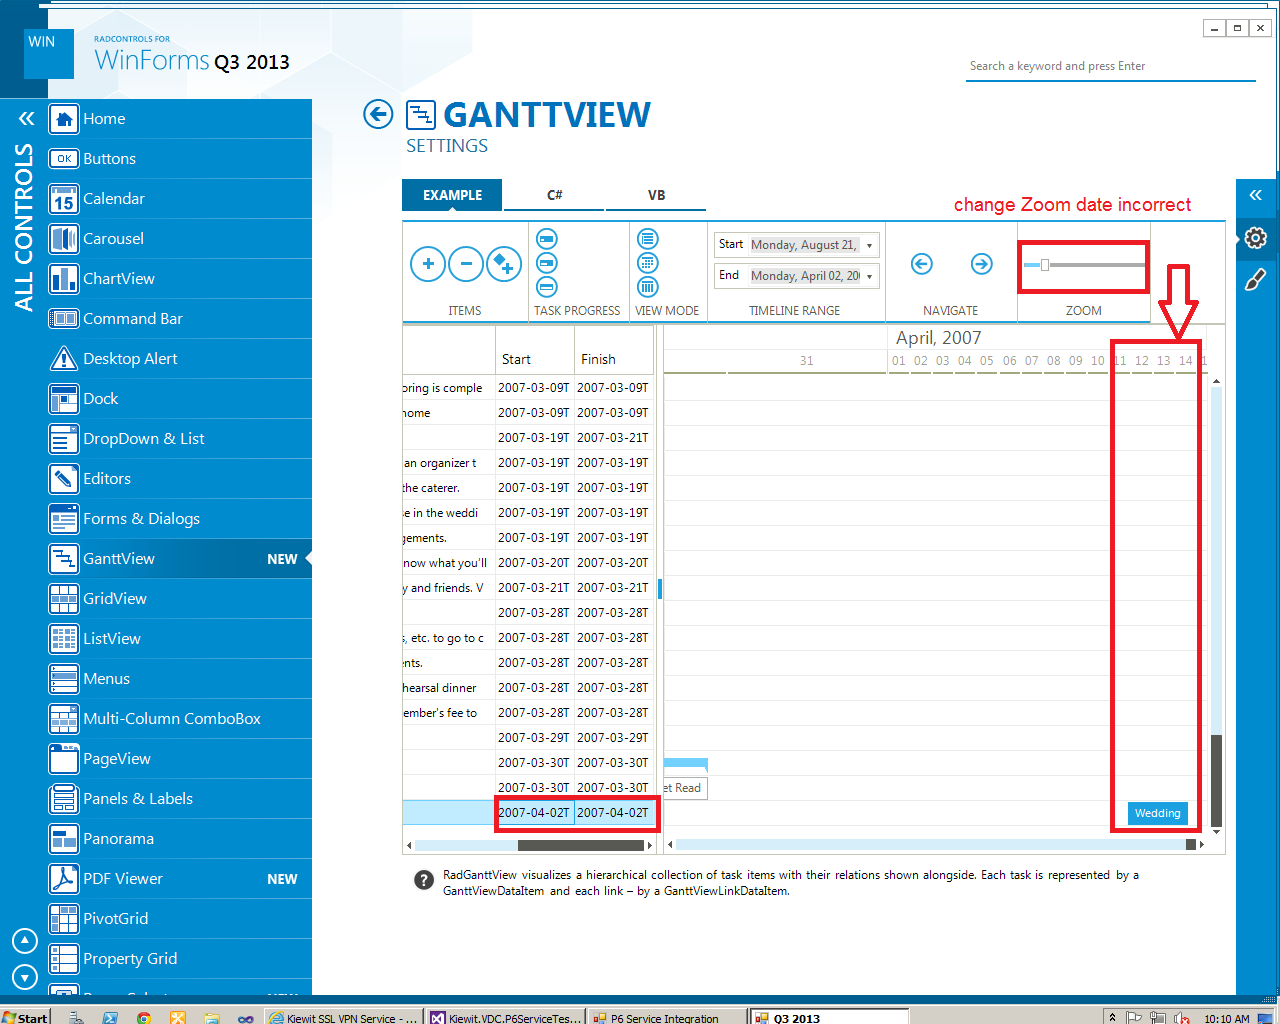
Task: Click the April, 2007 timeline header
Action: click(938, 338)
